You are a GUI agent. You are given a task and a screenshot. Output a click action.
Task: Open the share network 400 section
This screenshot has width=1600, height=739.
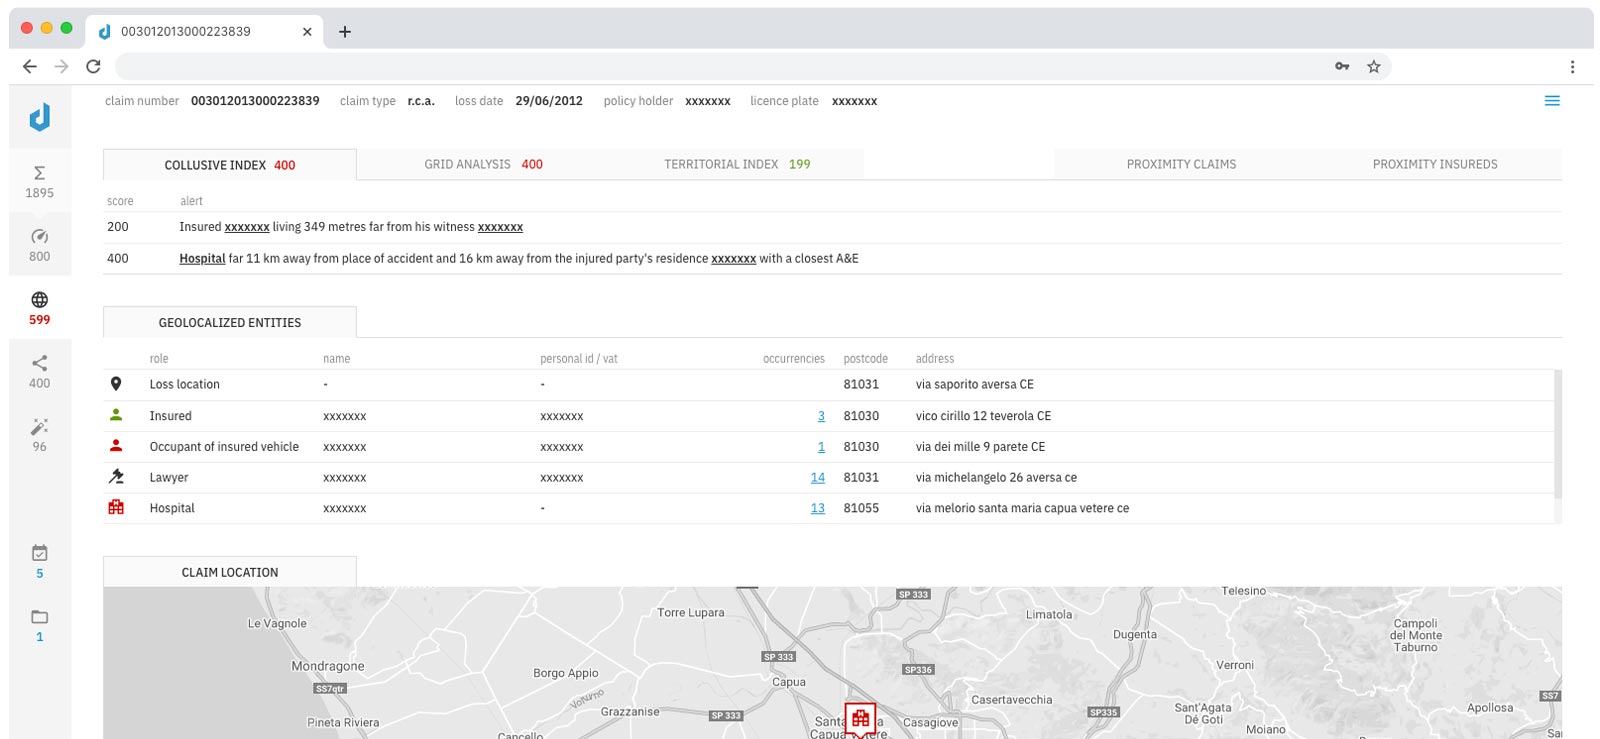point(40,371)
